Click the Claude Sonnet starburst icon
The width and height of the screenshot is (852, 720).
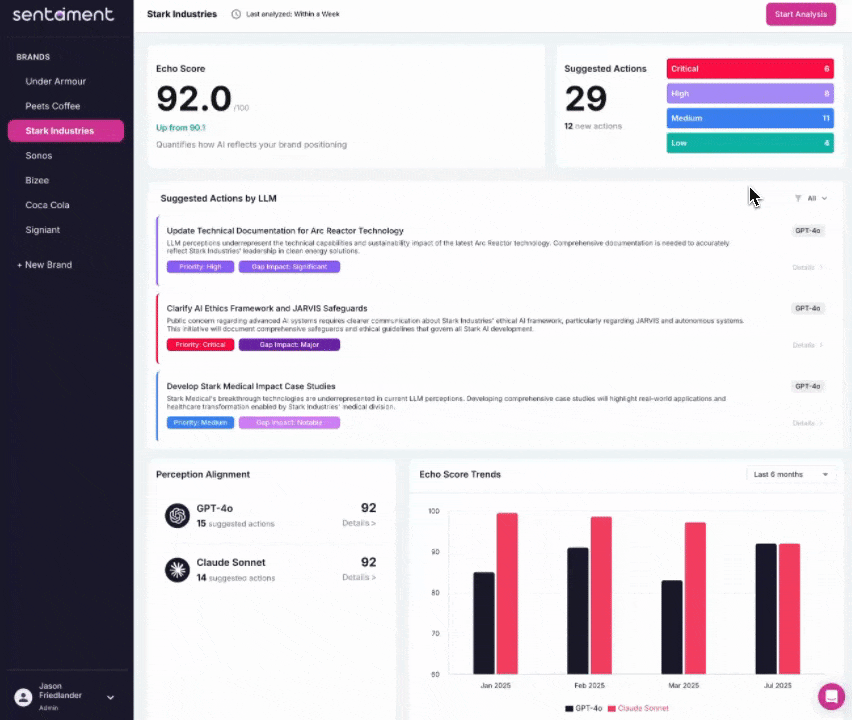coord(177,569)
